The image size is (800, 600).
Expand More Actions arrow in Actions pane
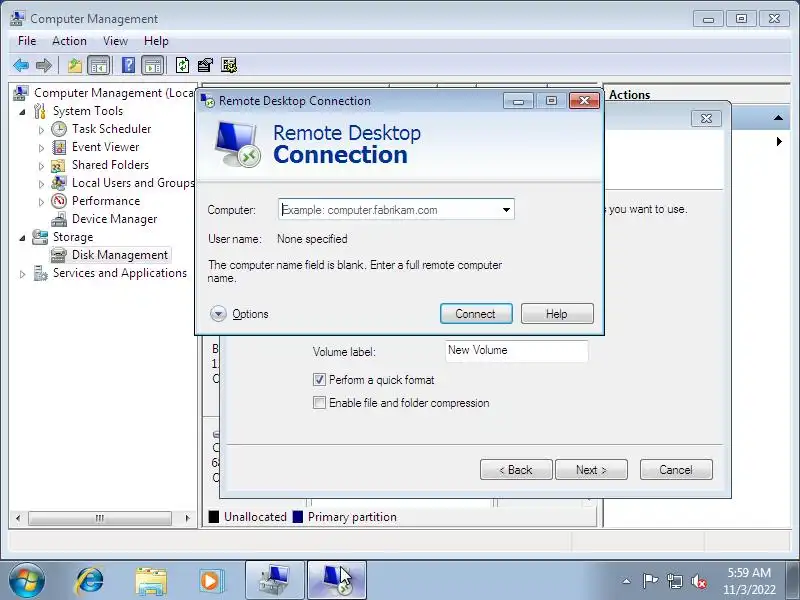point(779,141)
